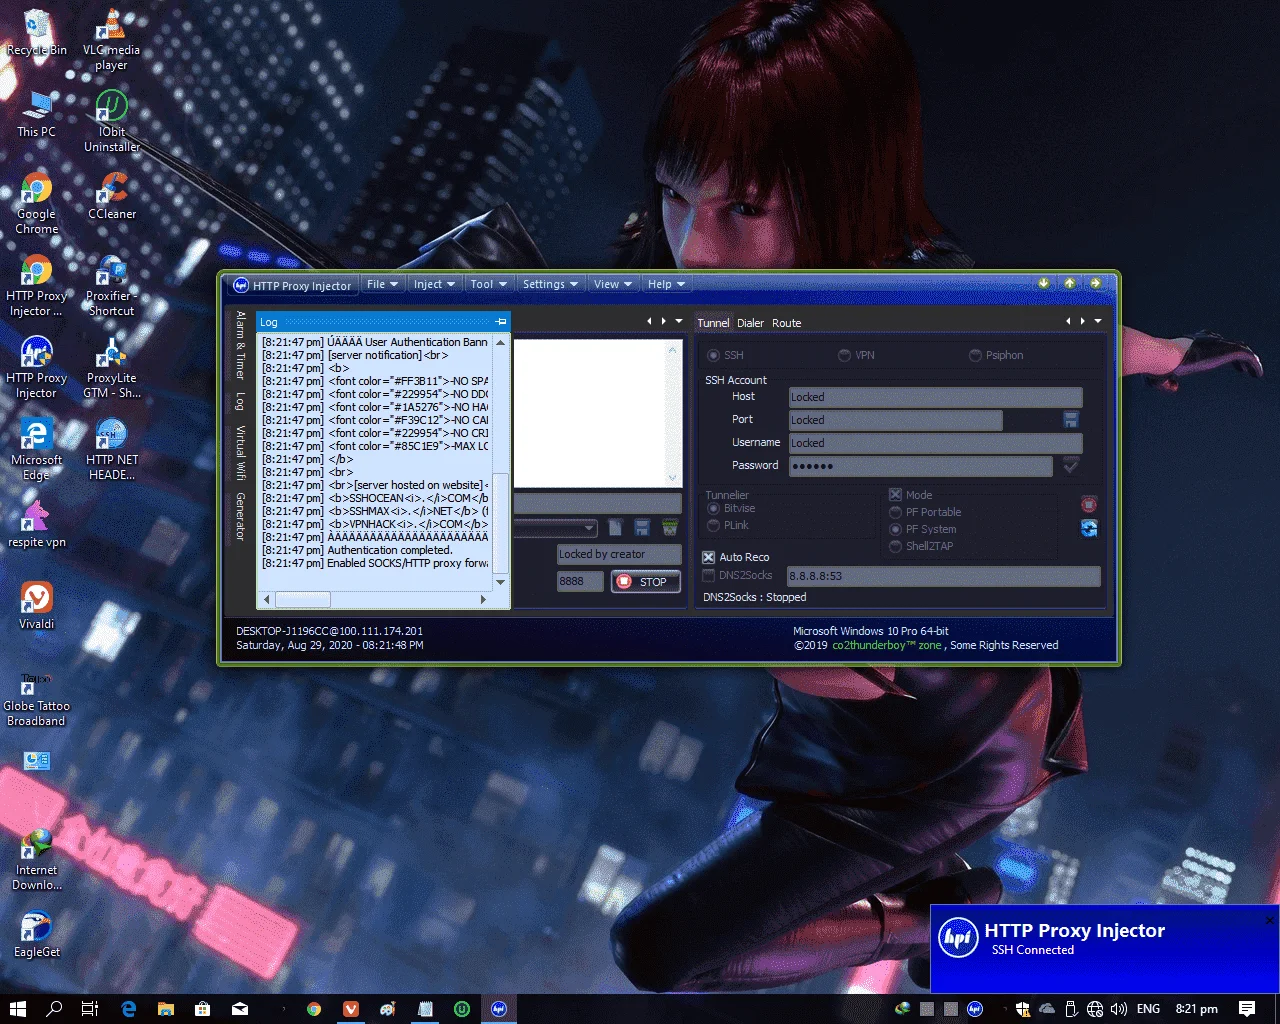Screen dimensions: 1280x1024
Task: Close the SSH Connected notification toast
Action: pyautogui.click(x=1270, y=920)
